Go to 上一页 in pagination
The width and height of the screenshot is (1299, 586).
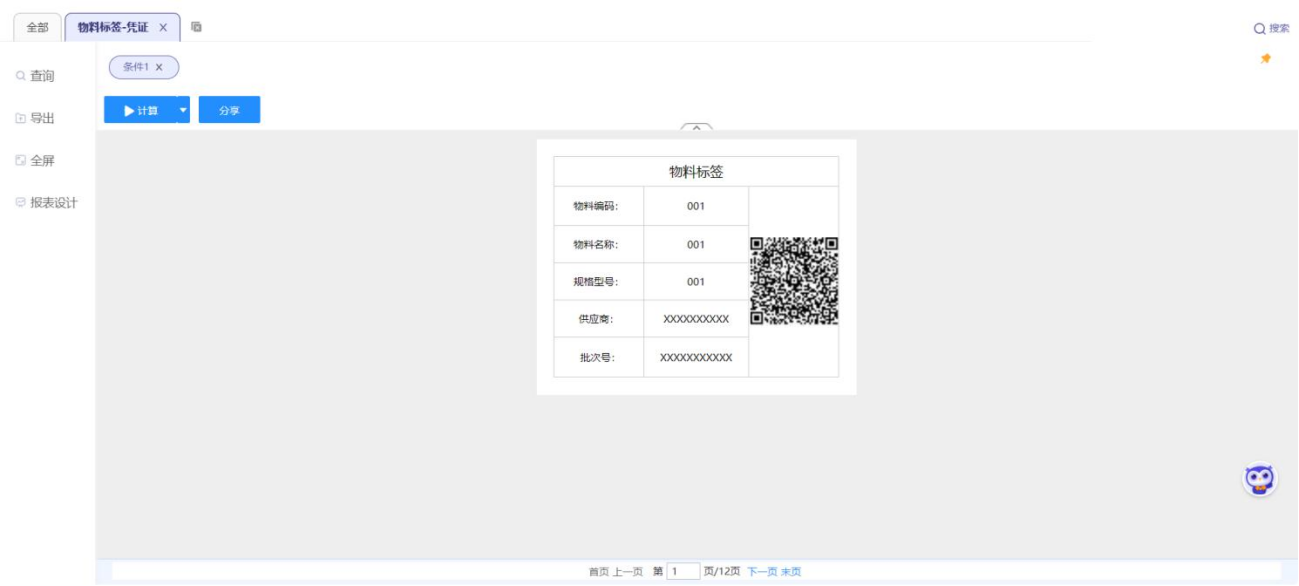(628, 572)
